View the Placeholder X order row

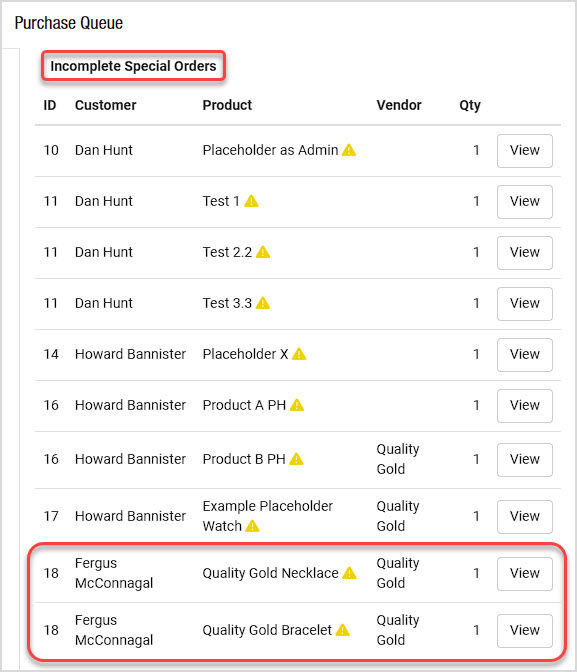pyautogui.click(x=525, y=355)
